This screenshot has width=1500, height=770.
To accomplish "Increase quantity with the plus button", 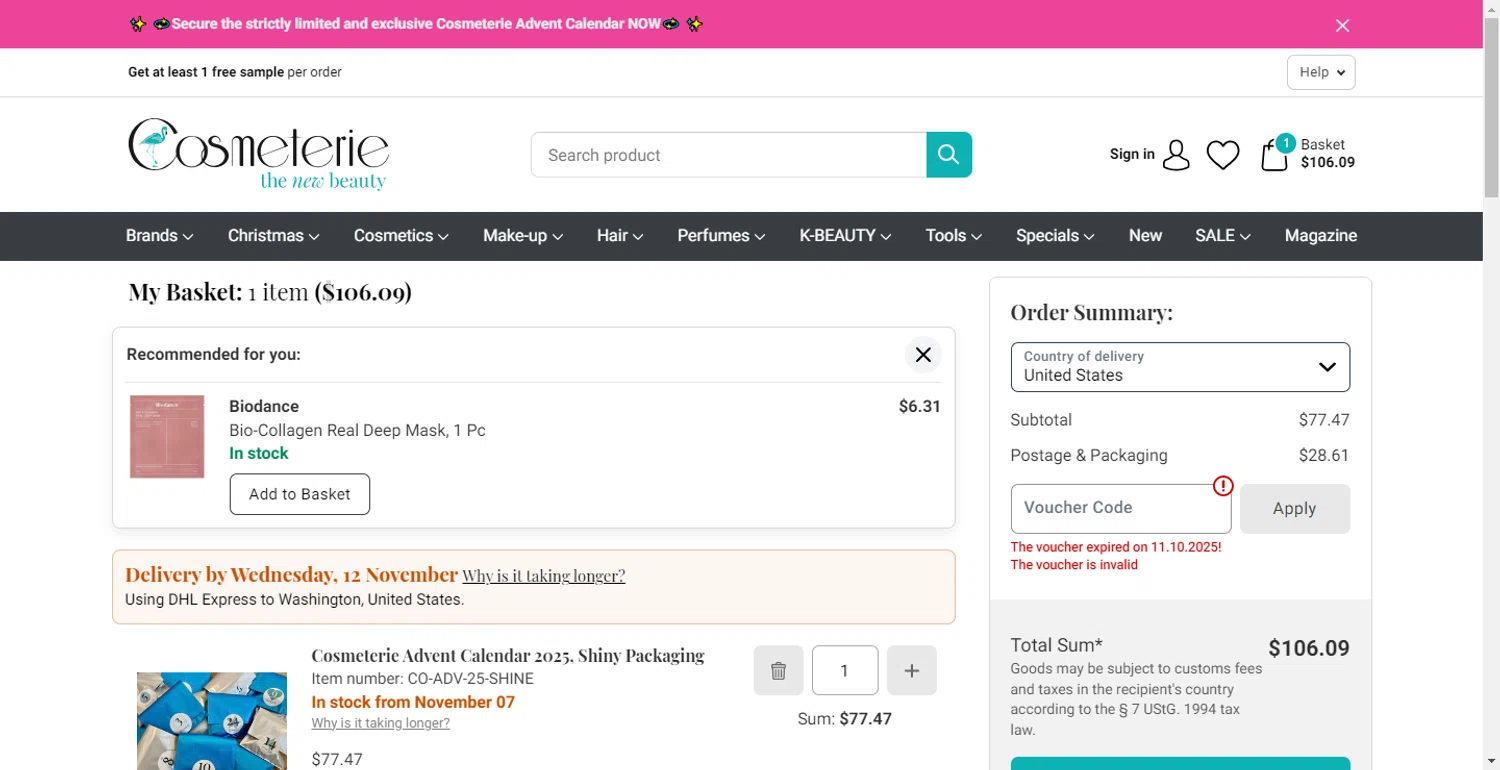I will [912, 670].
